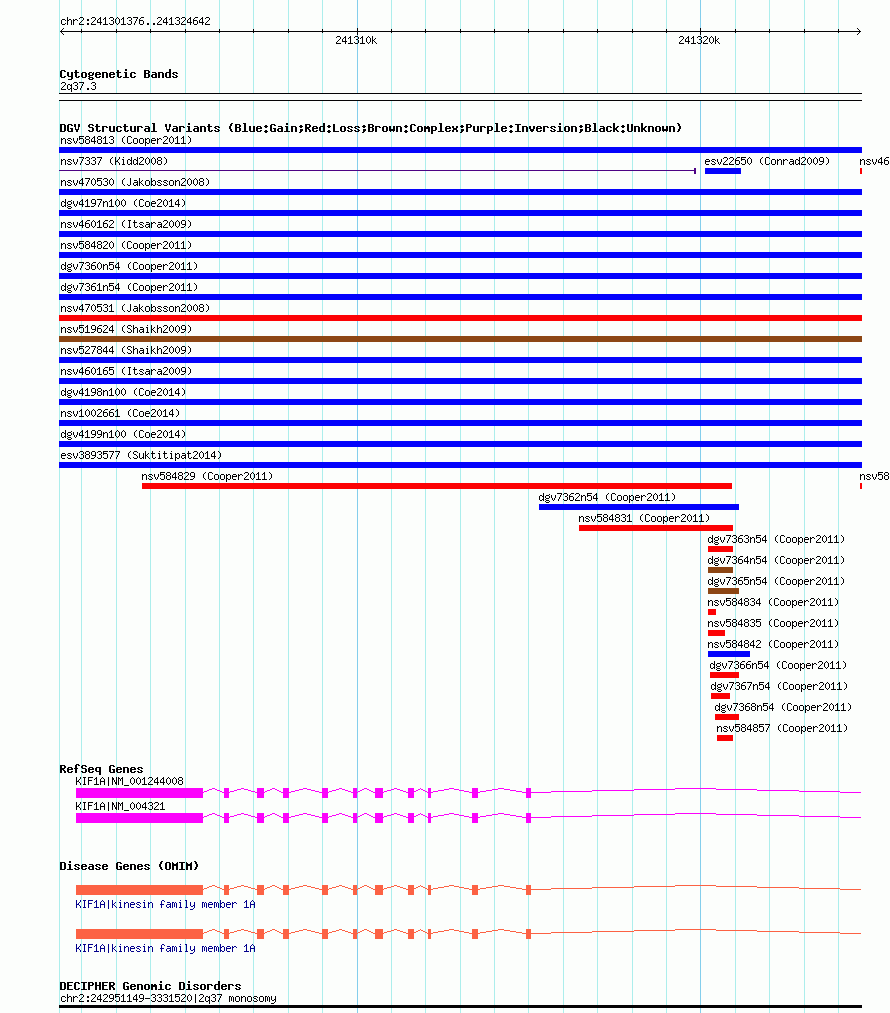The height and width of the screenshot is (1013, 890).
Task: Click the nsv584813 (Cooper2011) variant label
Action: tap(126, 140)
